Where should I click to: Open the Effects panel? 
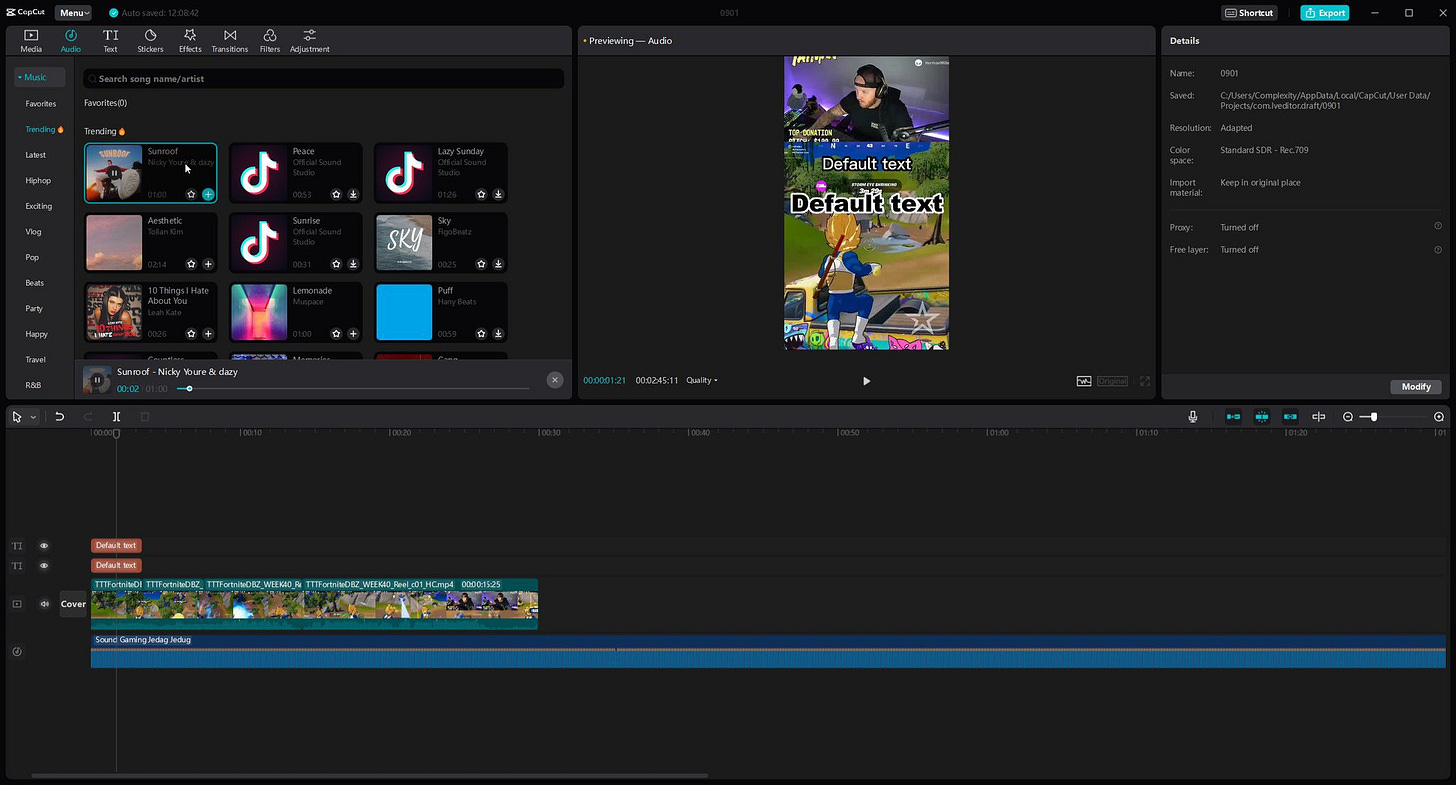(190, 41)
